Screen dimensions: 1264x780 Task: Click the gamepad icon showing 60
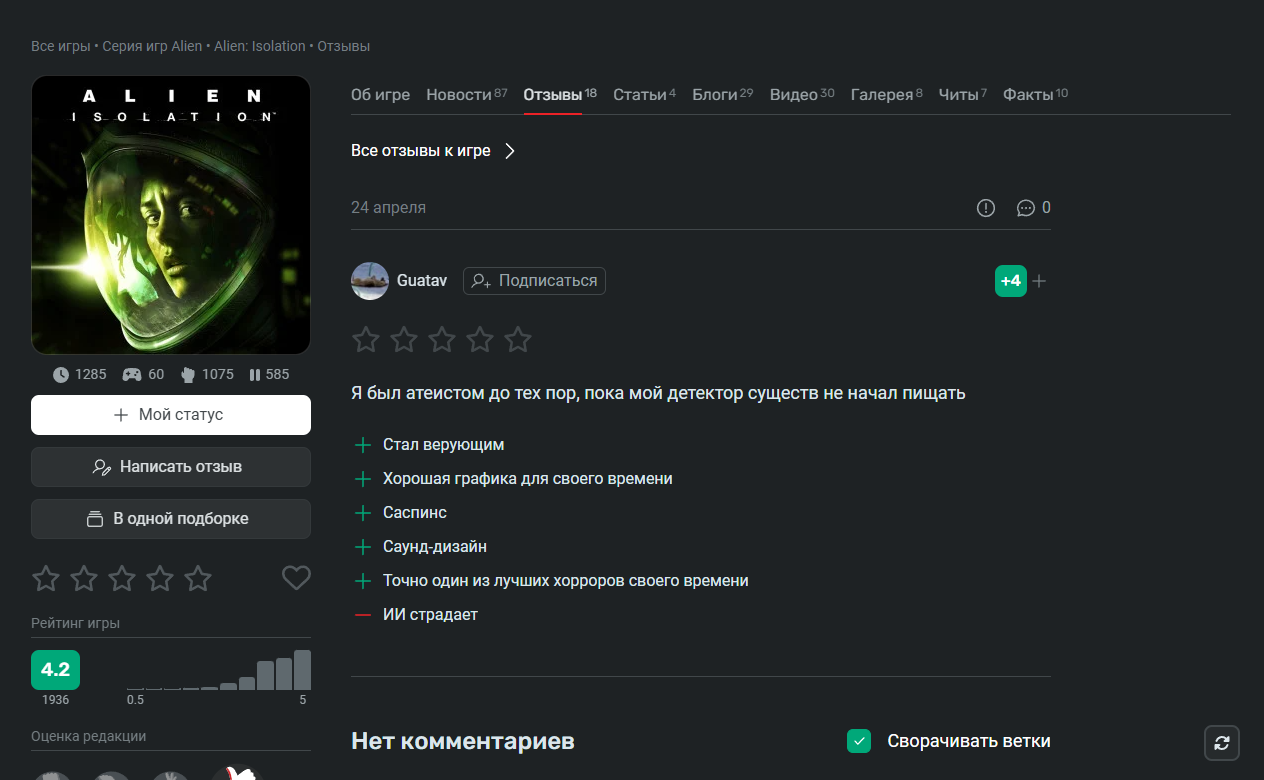point(131,374)
